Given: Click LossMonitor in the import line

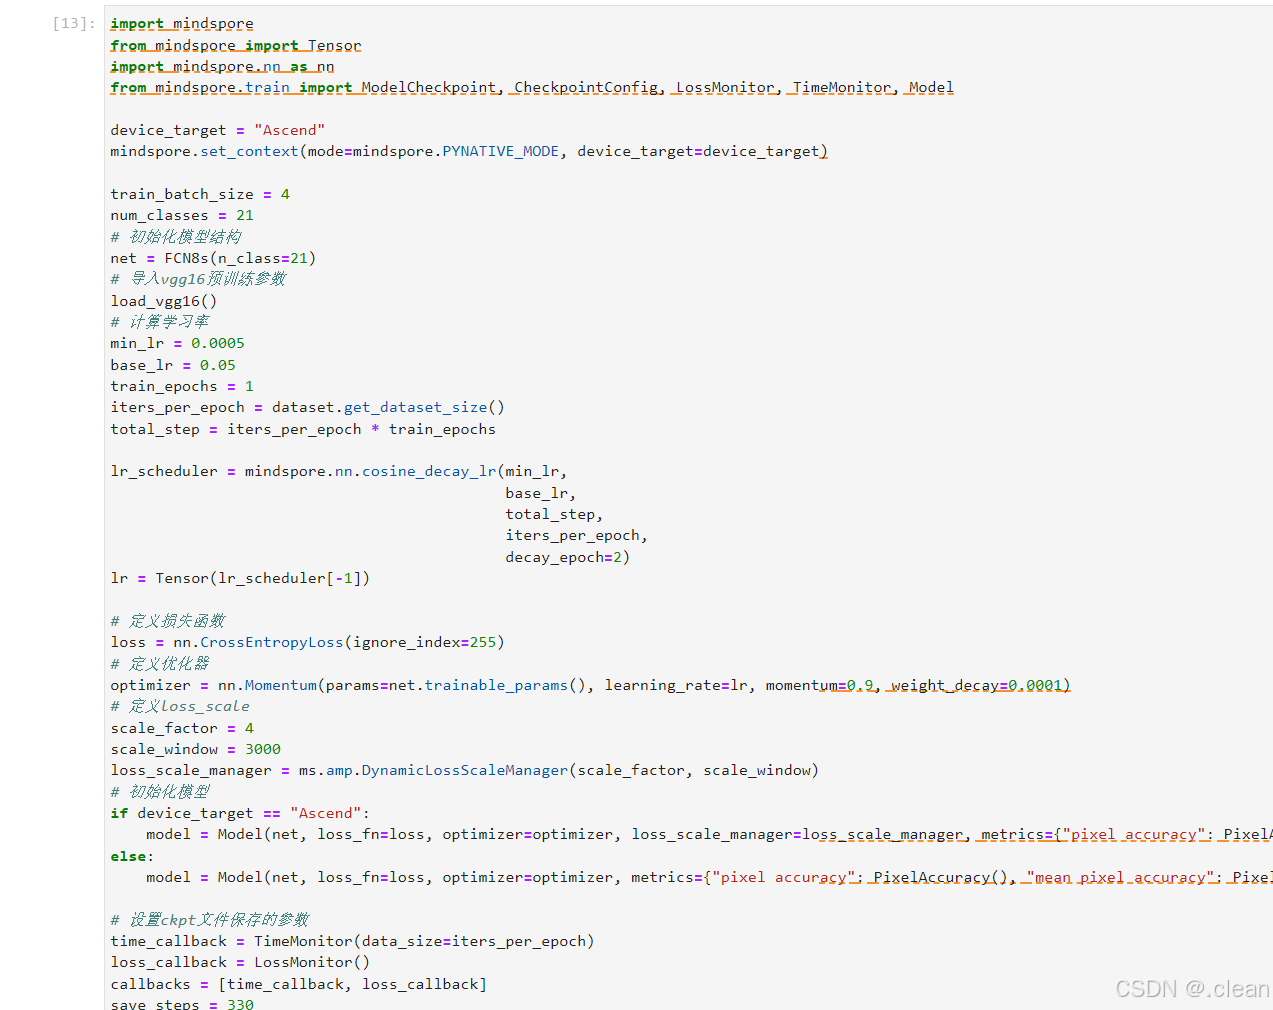Looking at the screenshot, I should pyautogui.click(x=725, y=87).
